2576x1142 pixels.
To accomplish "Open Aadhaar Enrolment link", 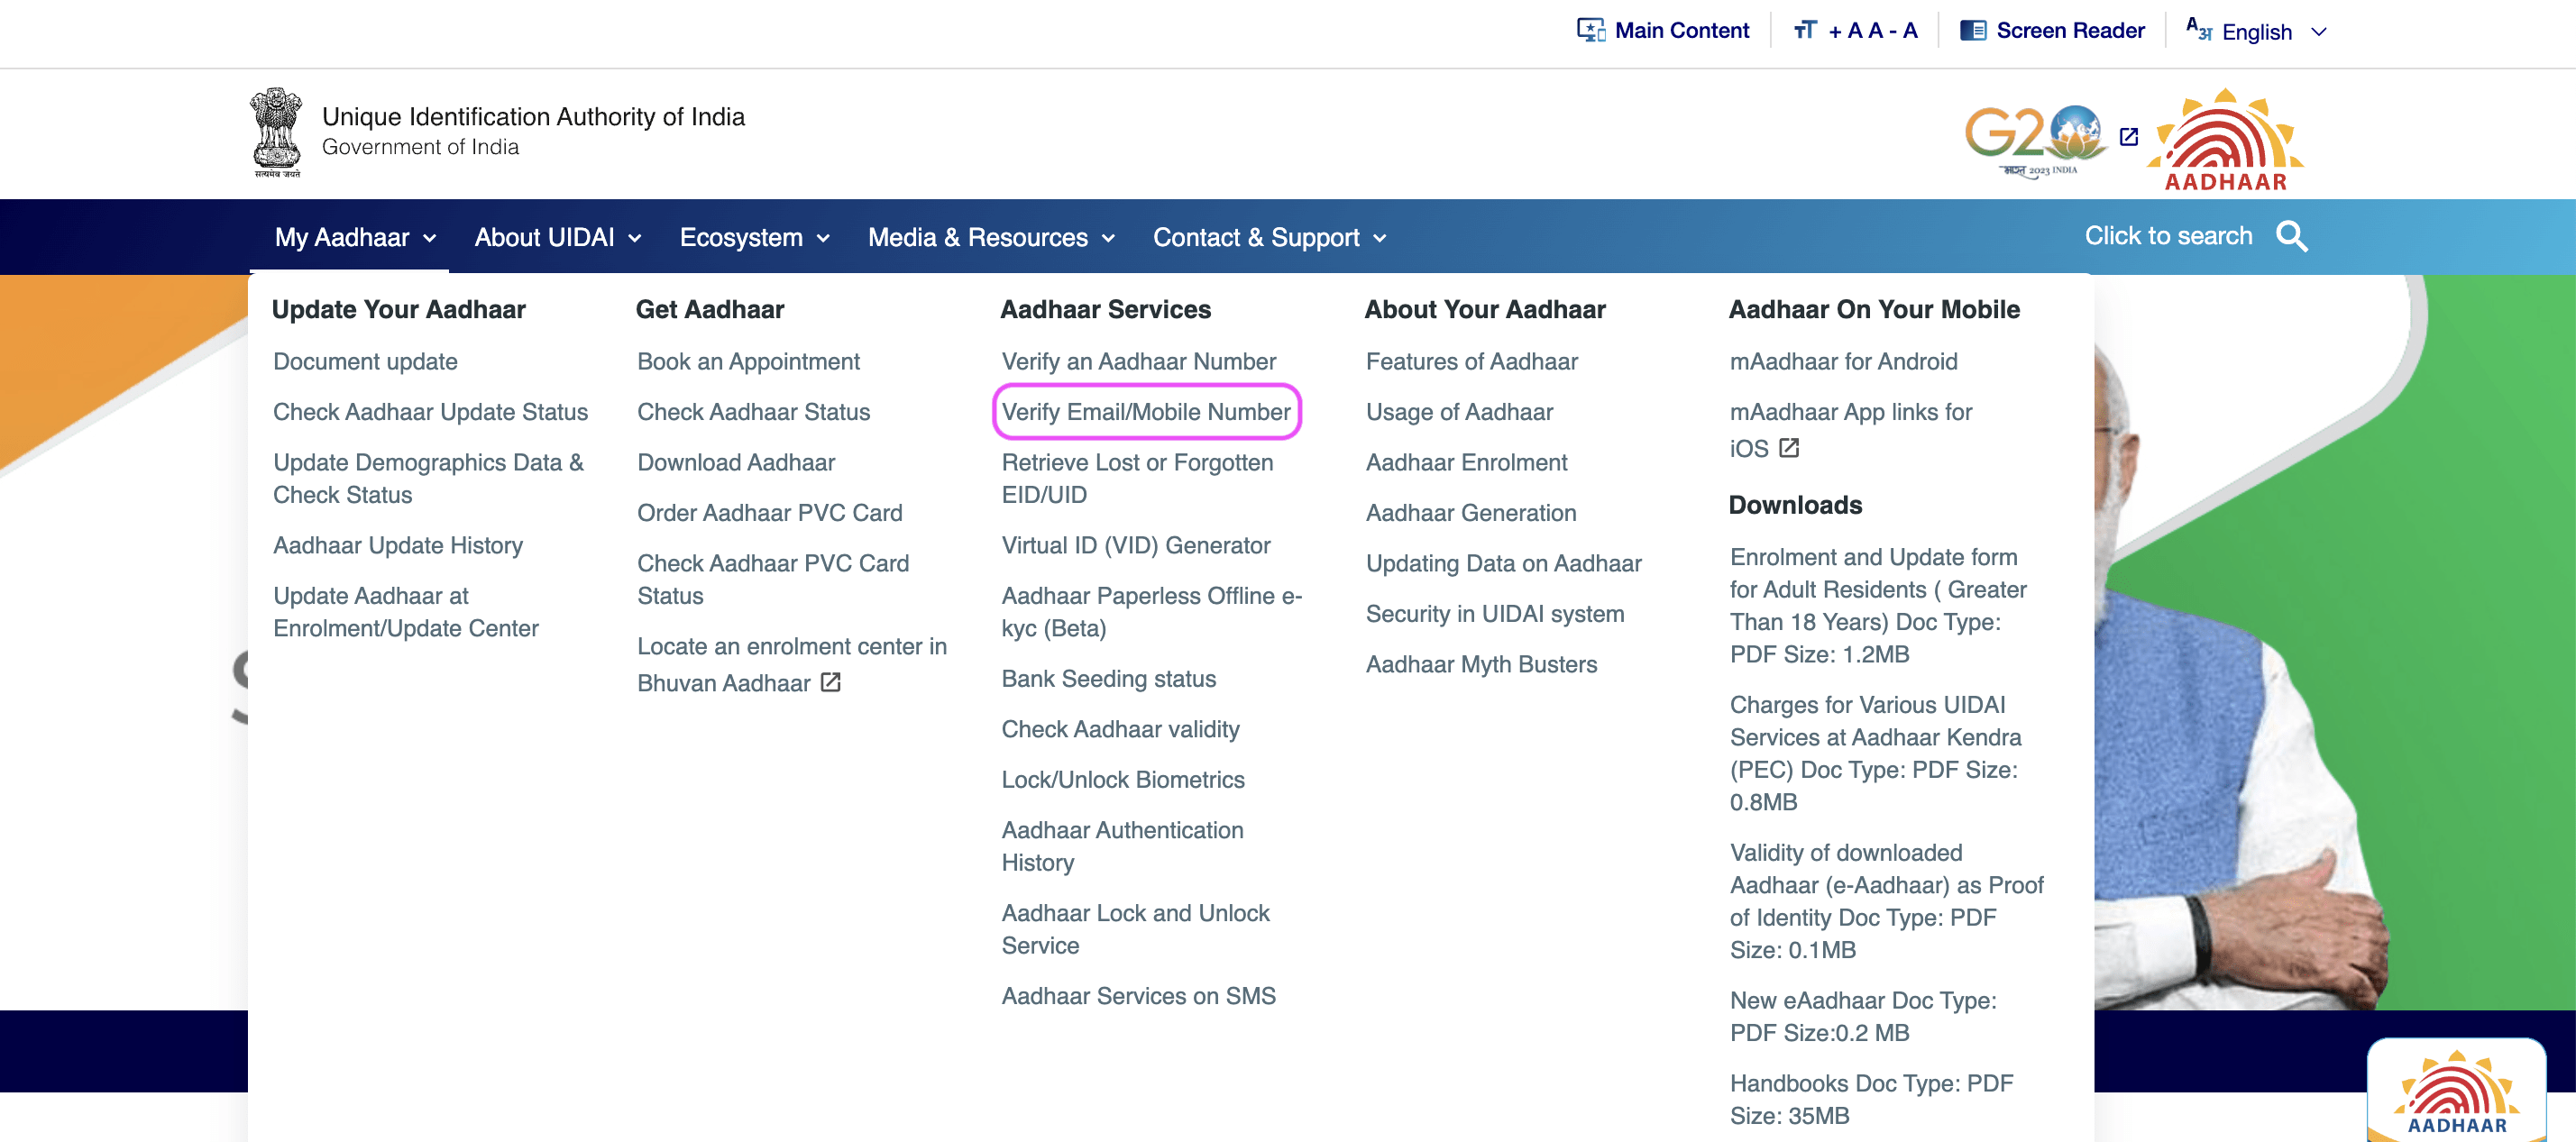I will tap(1466, 462).
